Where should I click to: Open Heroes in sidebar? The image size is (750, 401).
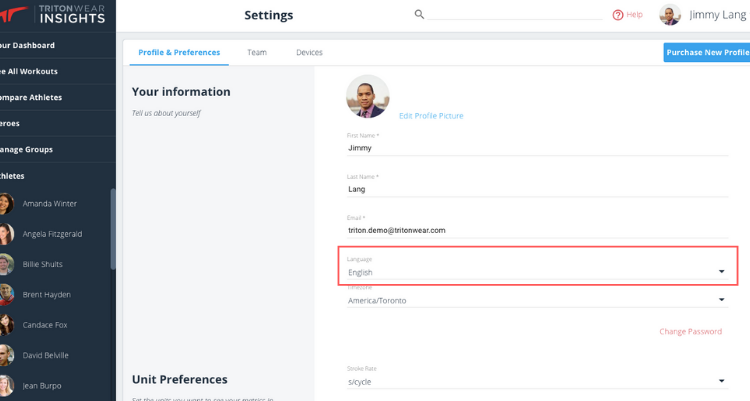click(x=57, y=123)
